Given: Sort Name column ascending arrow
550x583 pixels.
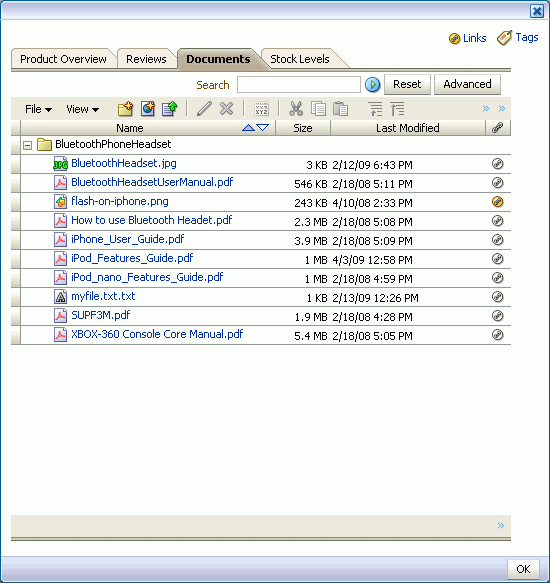Looking at the screenshot, I should coord(248,128).
